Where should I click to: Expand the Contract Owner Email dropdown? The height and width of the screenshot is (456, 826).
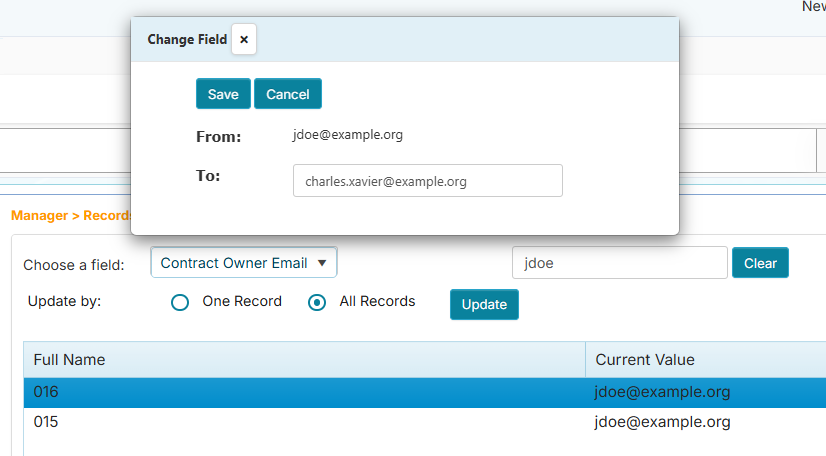tap(244, 263)
